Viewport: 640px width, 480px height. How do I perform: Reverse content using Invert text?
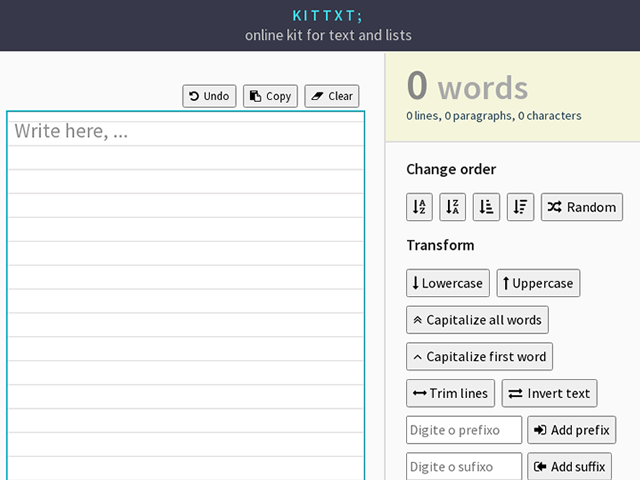coord(549,393)
